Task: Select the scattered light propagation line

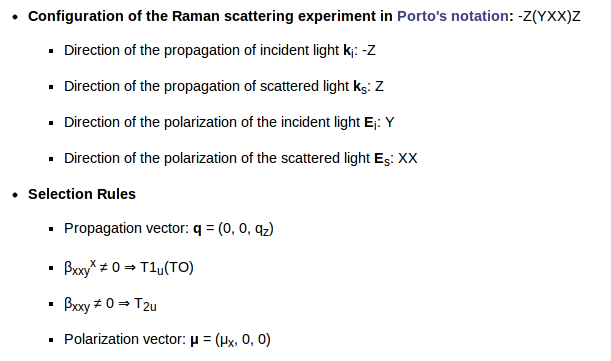Action: click(x=224, y=87)
